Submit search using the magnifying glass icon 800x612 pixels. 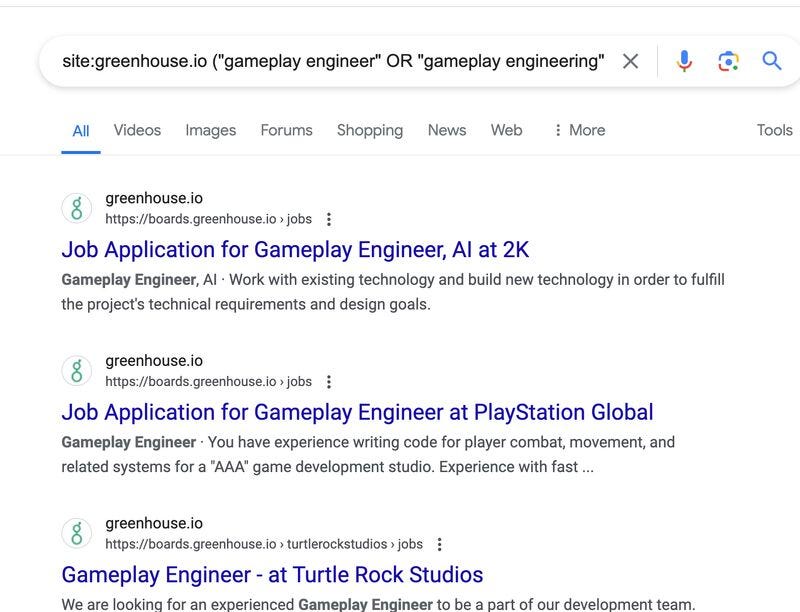click(x=772, y=61)
